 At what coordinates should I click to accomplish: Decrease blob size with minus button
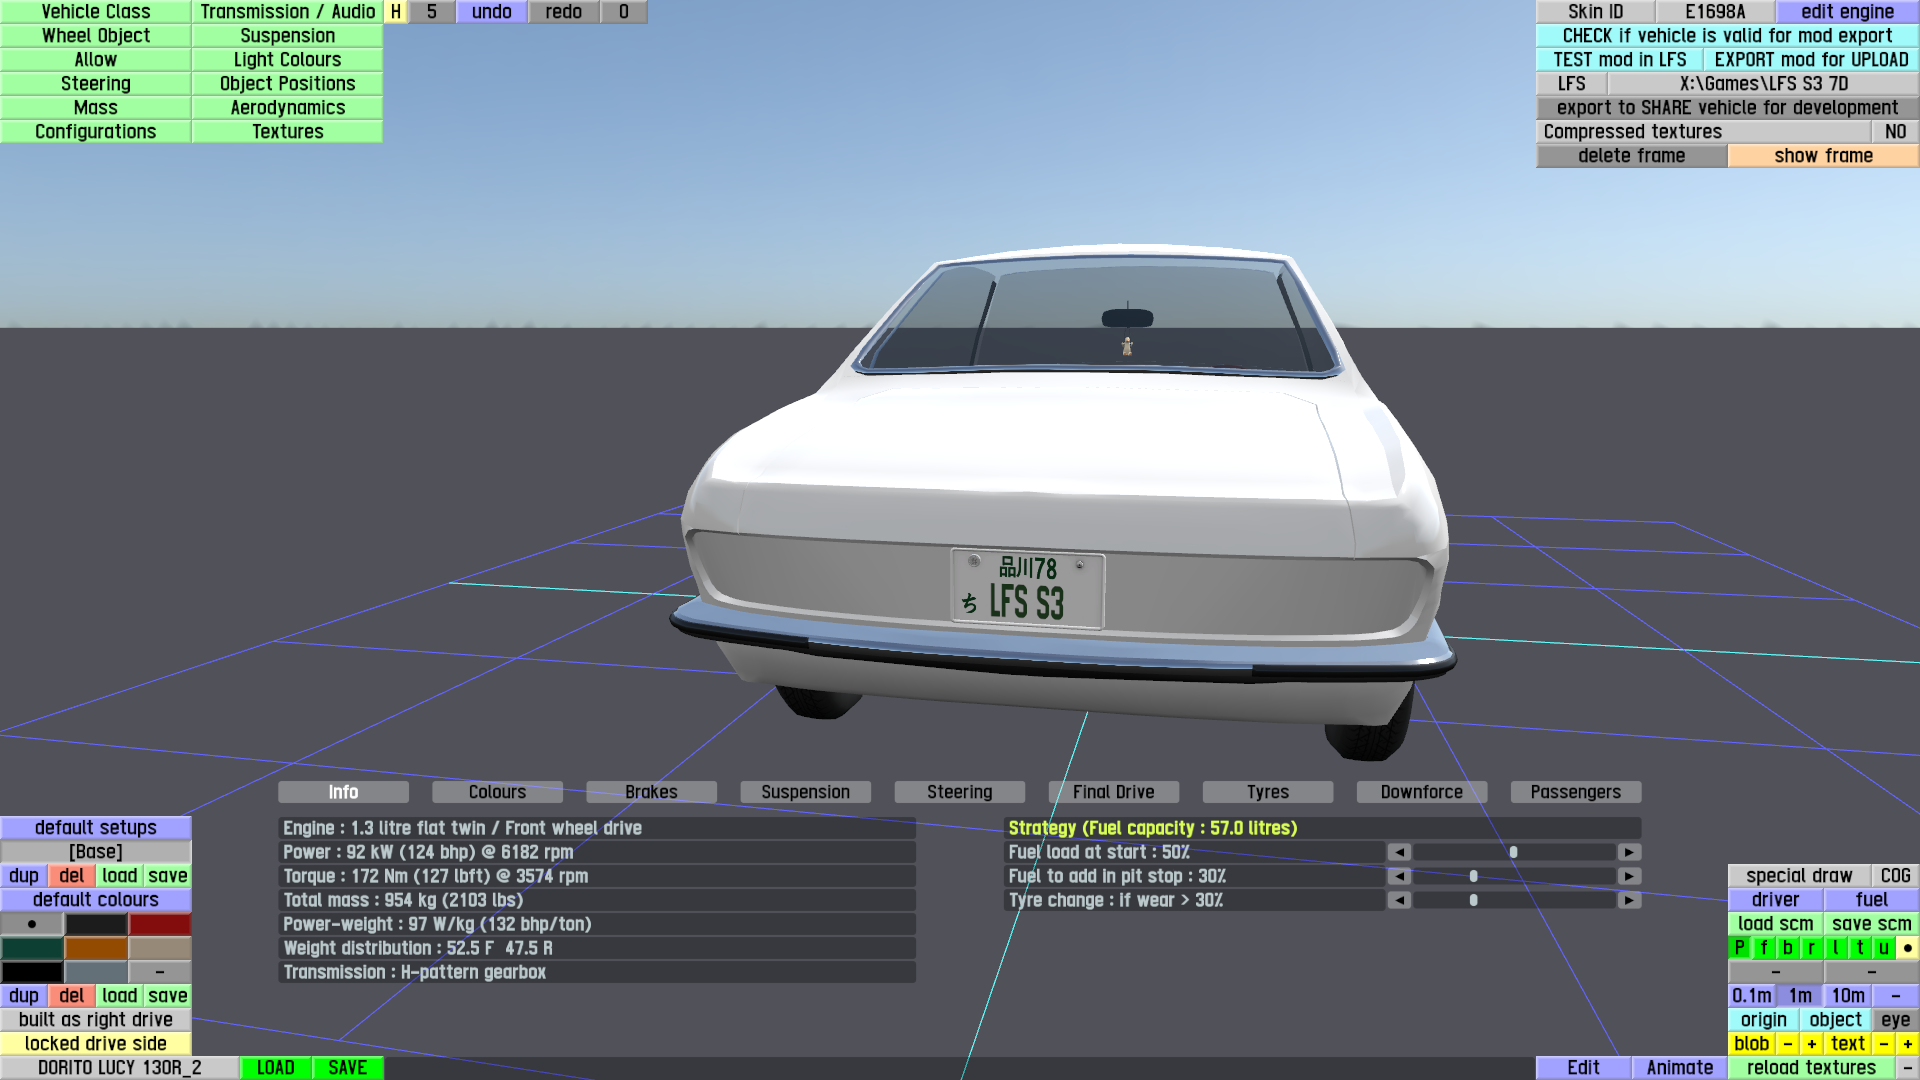[1787, 1044]
